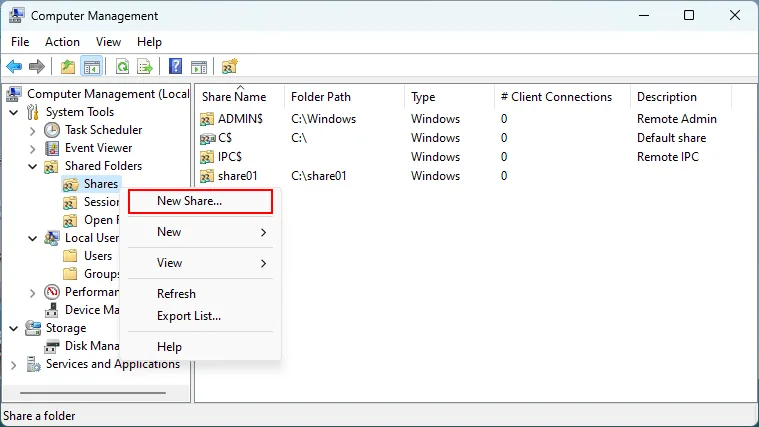Collapse the Shared Folders node
The width and height of the screenshot is (759, 427).
tap(32, 167)
